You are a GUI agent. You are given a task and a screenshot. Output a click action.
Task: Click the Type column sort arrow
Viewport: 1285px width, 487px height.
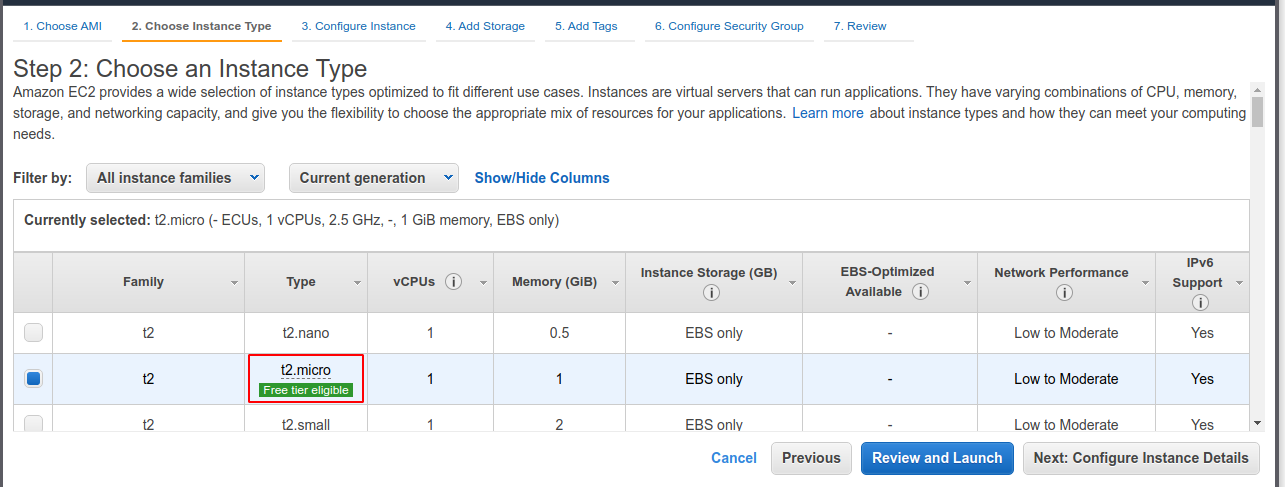pyautogui.click(x=358, y=283)
